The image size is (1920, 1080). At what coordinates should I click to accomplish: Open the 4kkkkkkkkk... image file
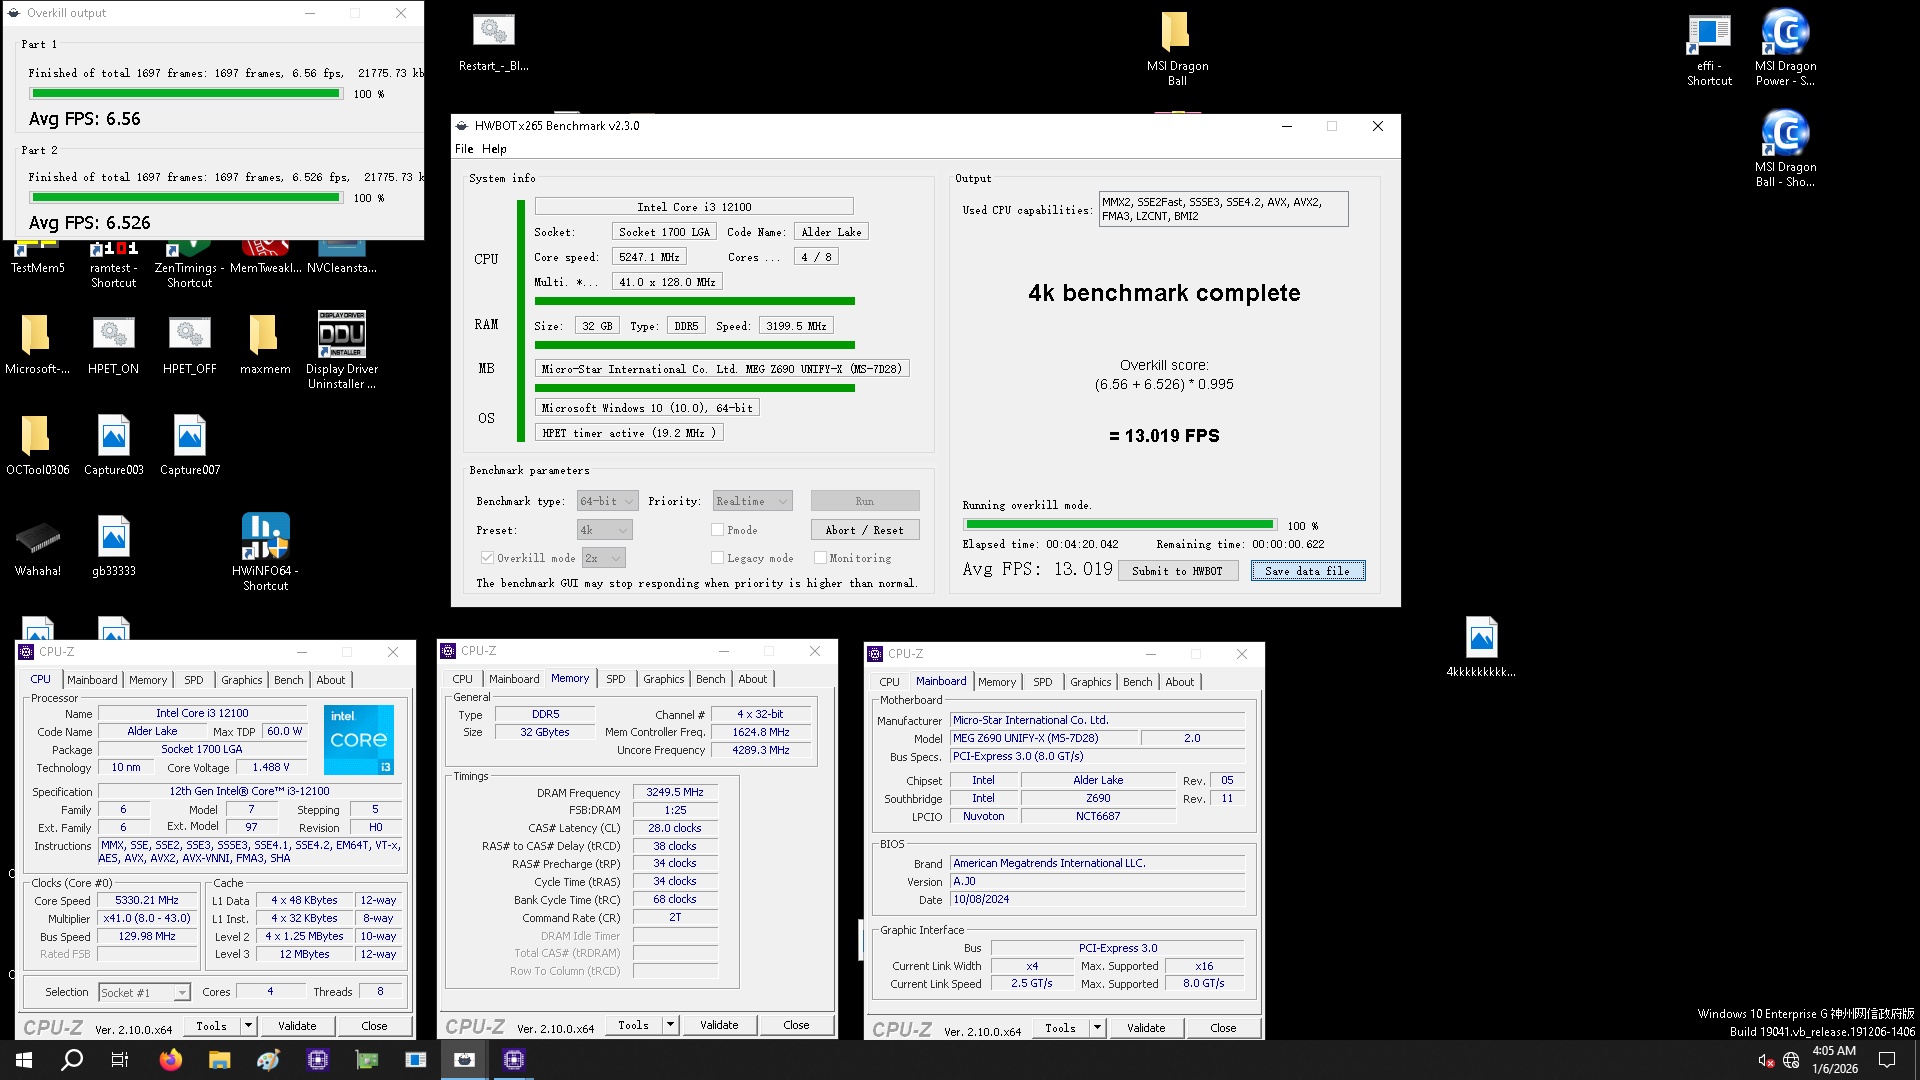pos(1481,647)
